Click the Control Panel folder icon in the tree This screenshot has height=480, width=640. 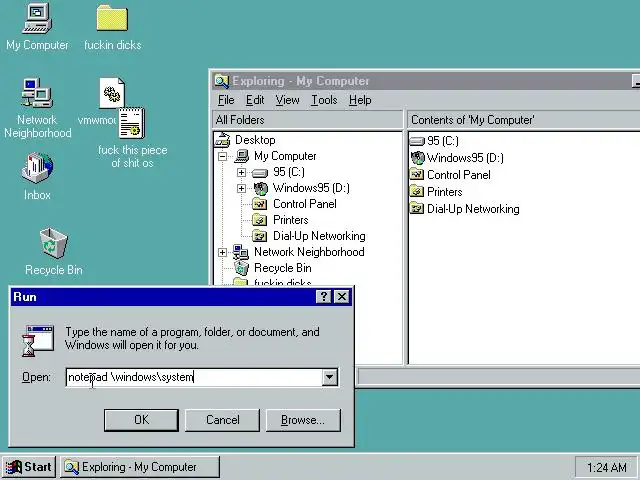click(260, 204)
